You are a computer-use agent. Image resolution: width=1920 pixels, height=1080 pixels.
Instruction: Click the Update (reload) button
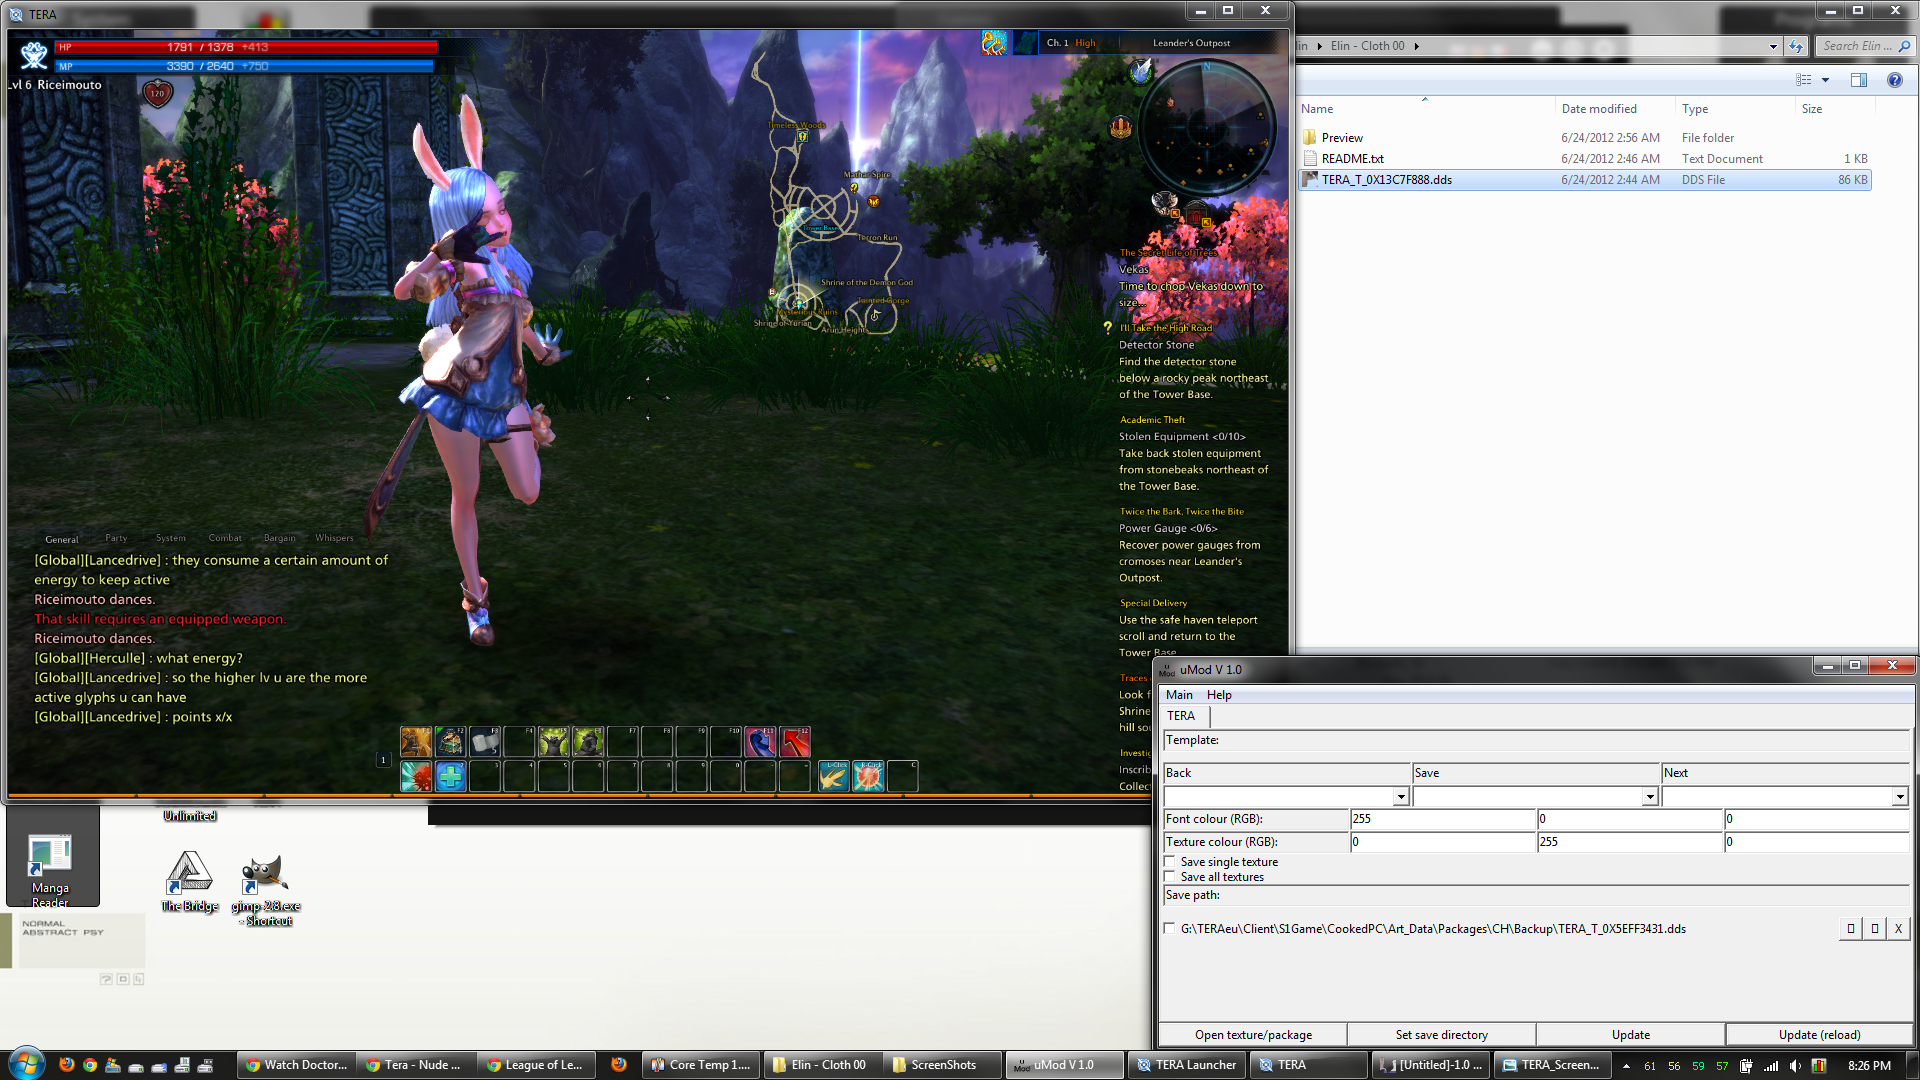coord(1819,1035)
